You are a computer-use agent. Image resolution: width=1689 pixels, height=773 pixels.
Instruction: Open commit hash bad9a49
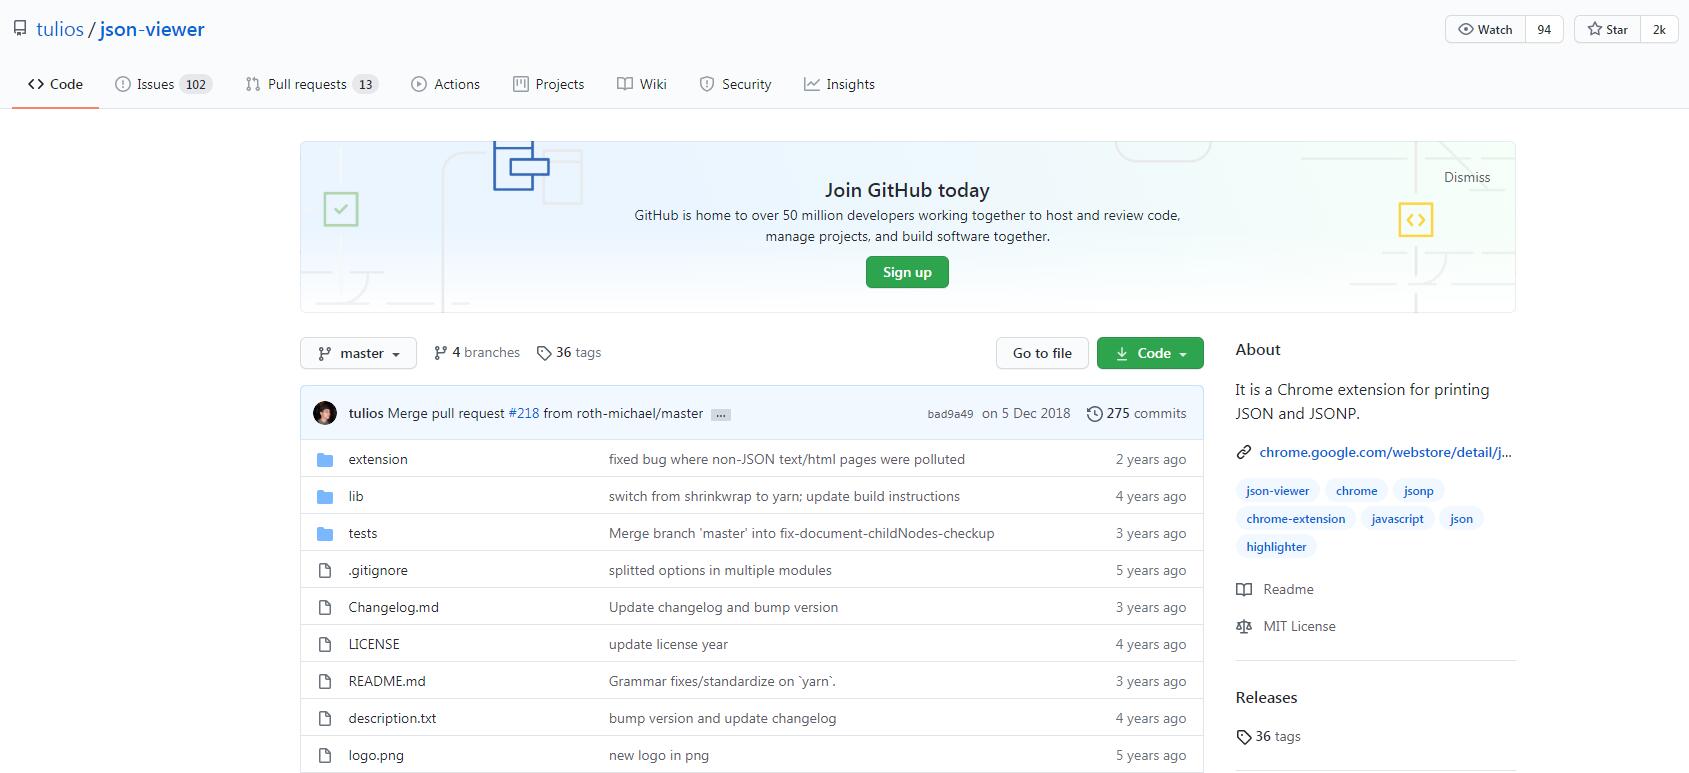[950, 414]
